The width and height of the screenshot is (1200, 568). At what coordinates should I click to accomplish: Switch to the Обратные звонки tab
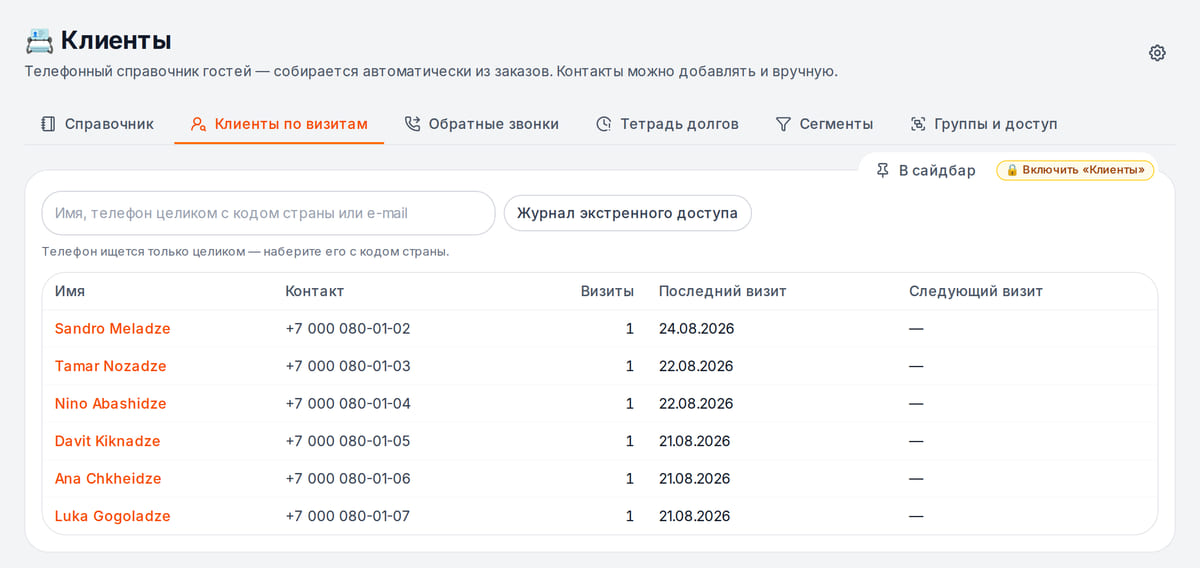coord(481,124)
